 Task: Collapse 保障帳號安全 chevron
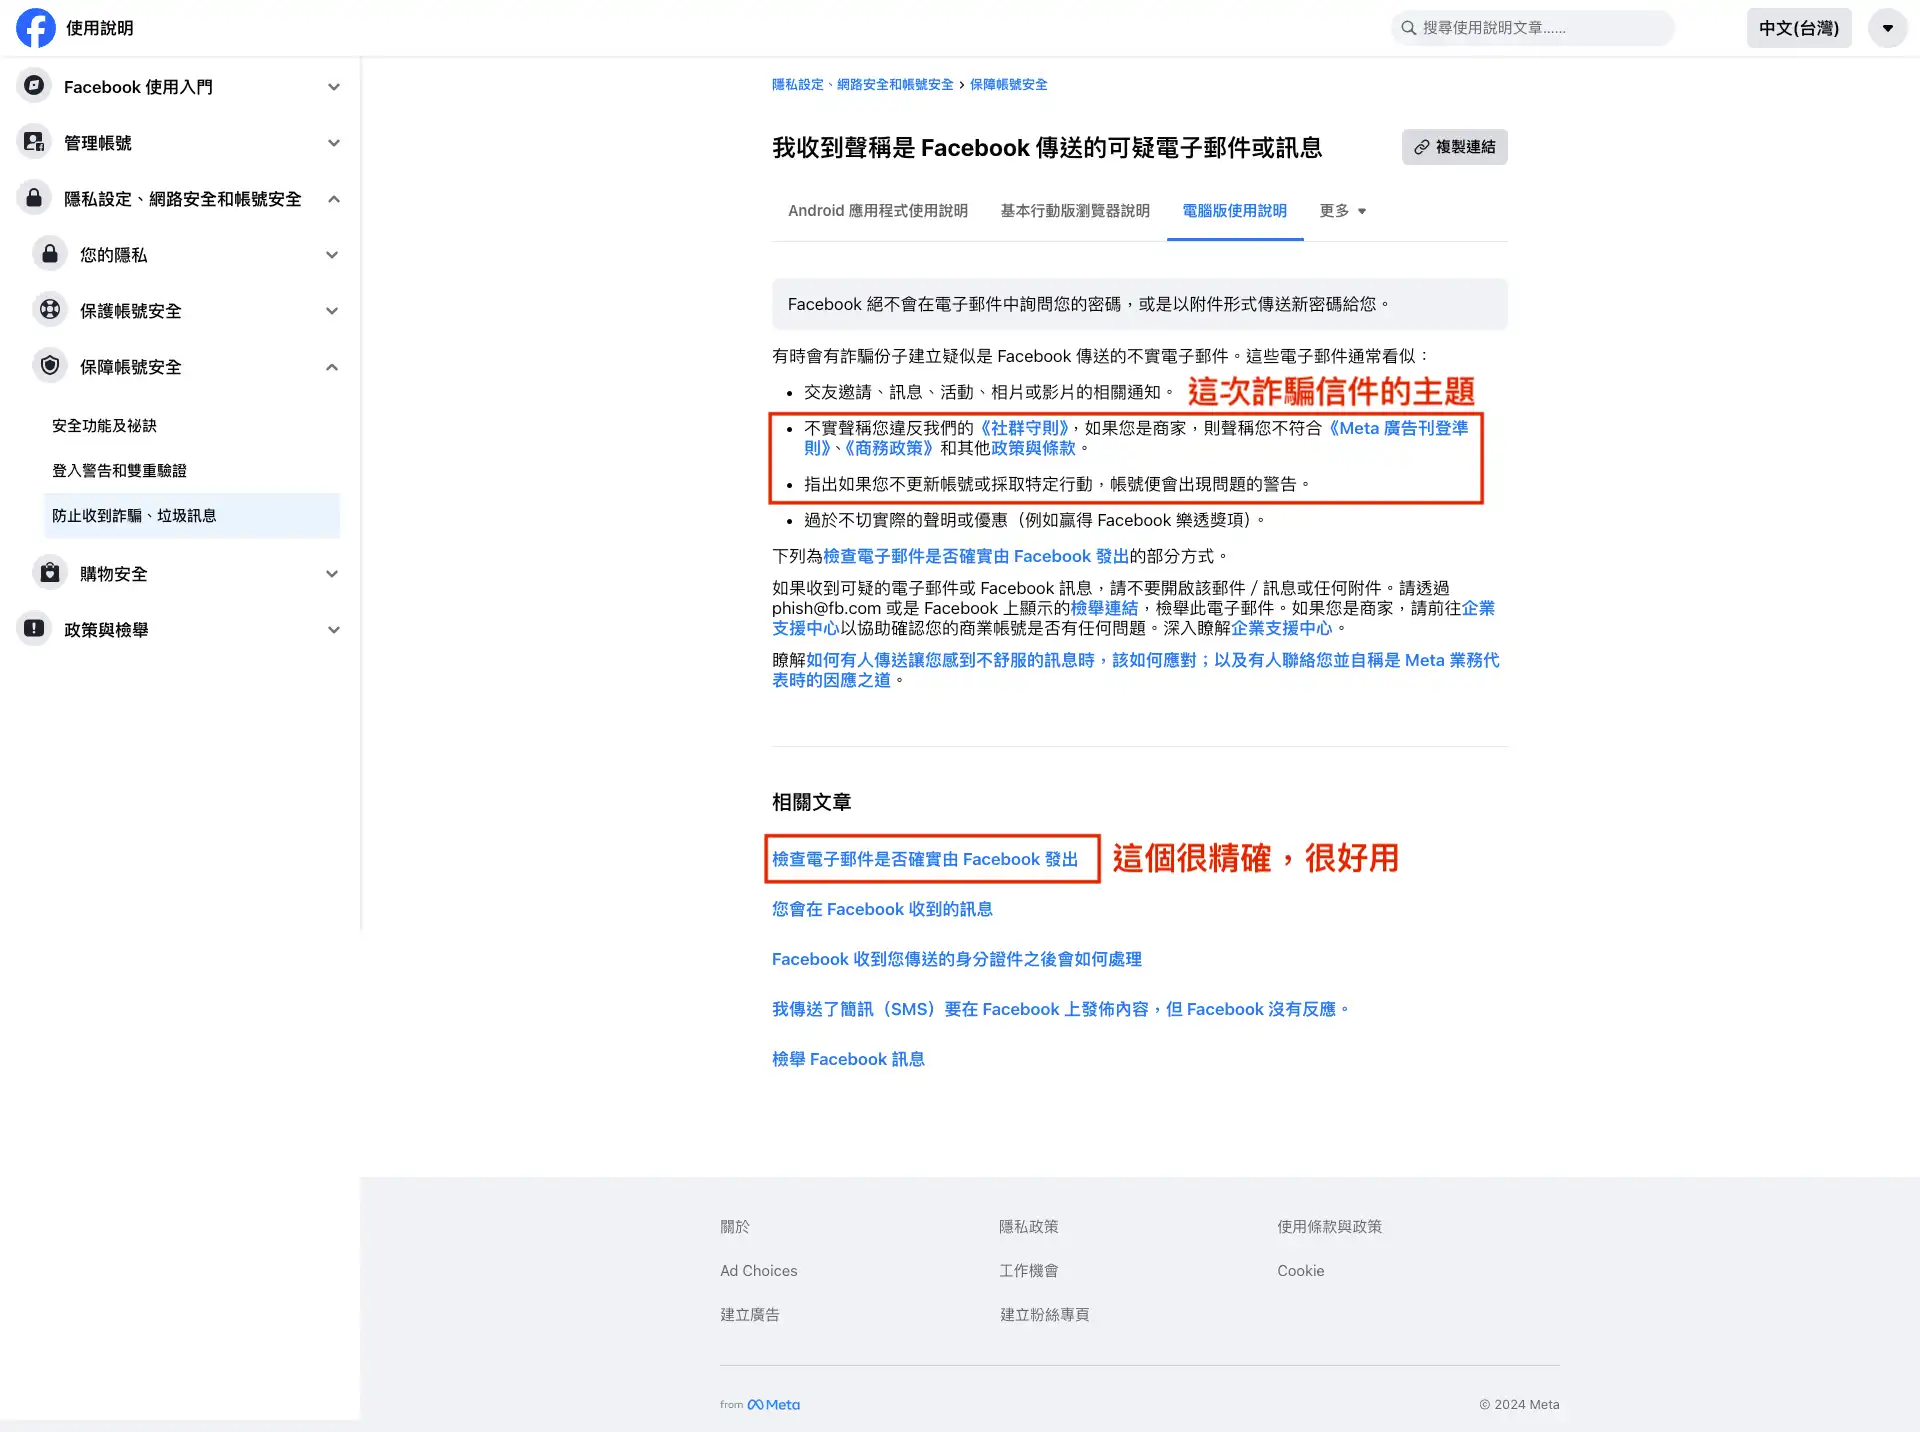[x=332, y=367]
